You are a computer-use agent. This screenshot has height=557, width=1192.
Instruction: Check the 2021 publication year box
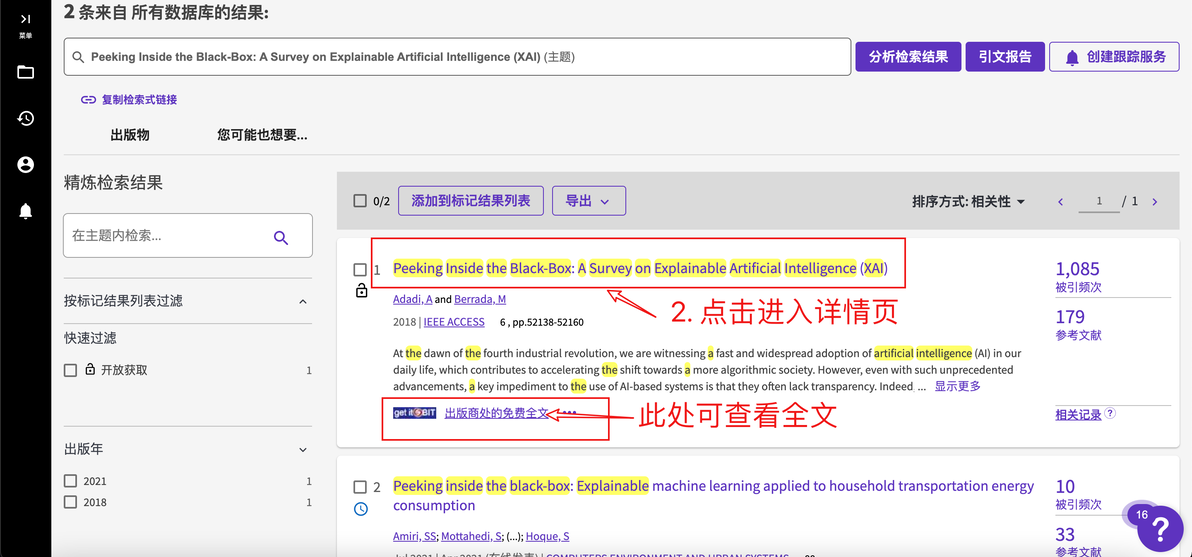(71, 481)
